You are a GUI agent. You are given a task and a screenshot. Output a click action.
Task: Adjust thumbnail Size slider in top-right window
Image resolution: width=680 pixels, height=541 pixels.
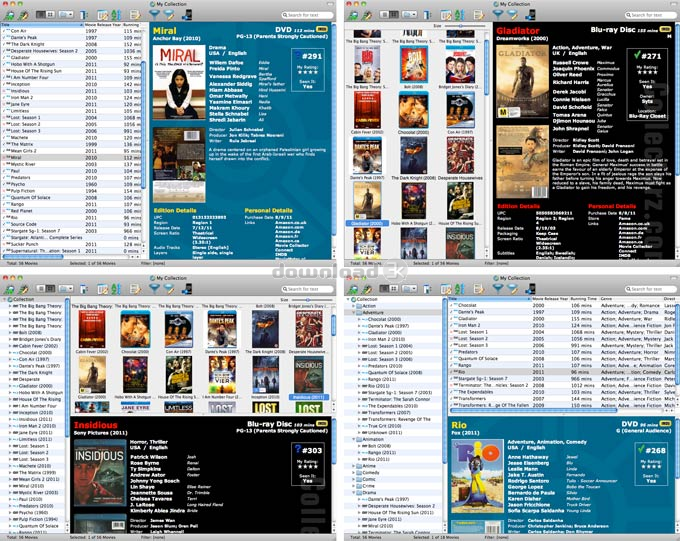[x=464, y=26]
